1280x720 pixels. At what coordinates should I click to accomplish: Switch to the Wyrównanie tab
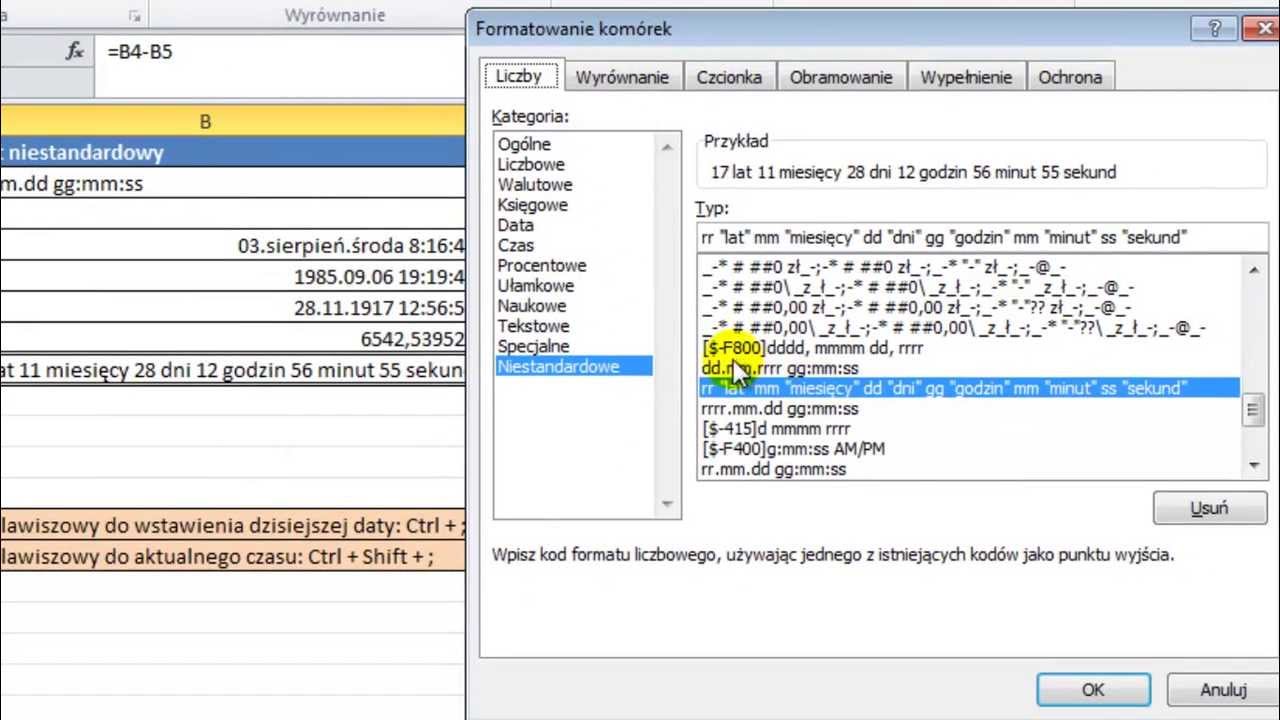pos(622,77)
